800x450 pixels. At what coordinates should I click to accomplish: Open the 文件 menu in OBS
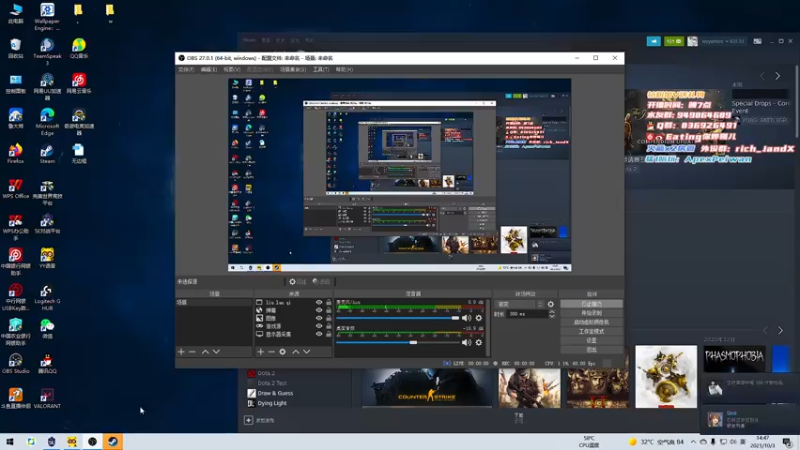(x=186, y=69)
